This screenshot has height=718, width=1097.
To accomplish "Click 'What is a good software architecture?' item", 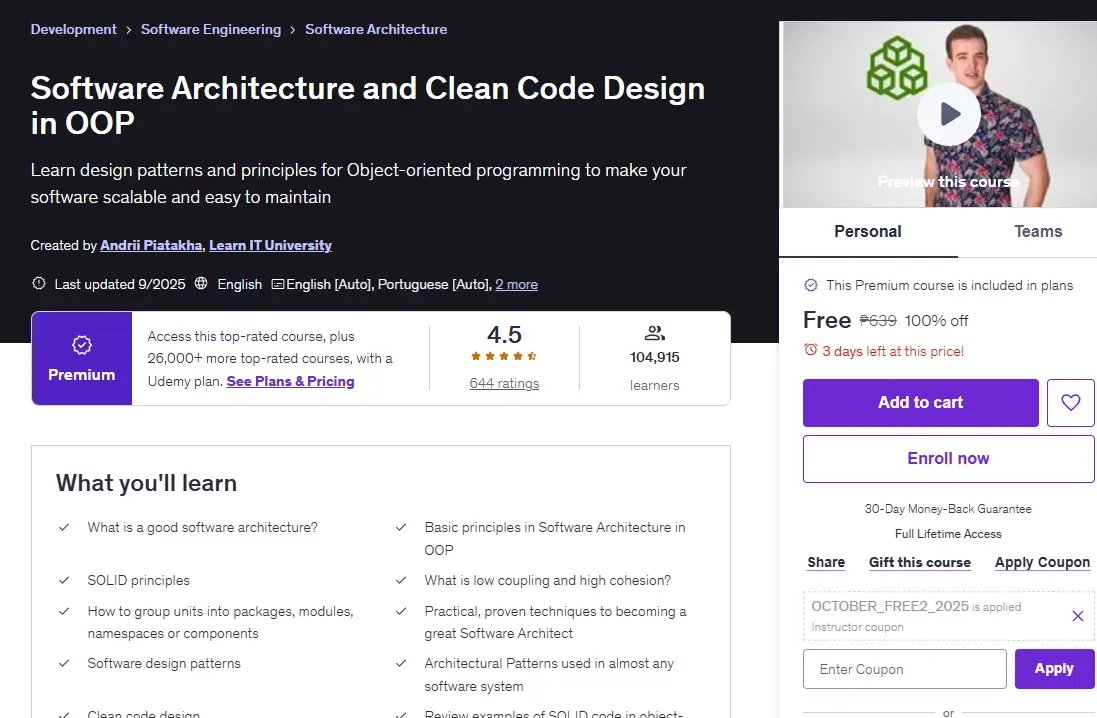I will [202, 528].
